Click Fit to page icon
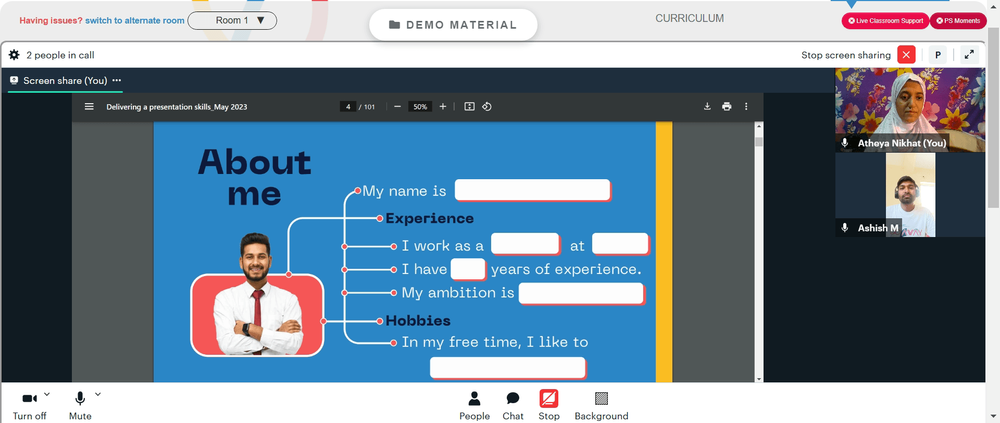Image resolution: width=1000 pixels, height=423 pixels. click(x=469, y=107)
